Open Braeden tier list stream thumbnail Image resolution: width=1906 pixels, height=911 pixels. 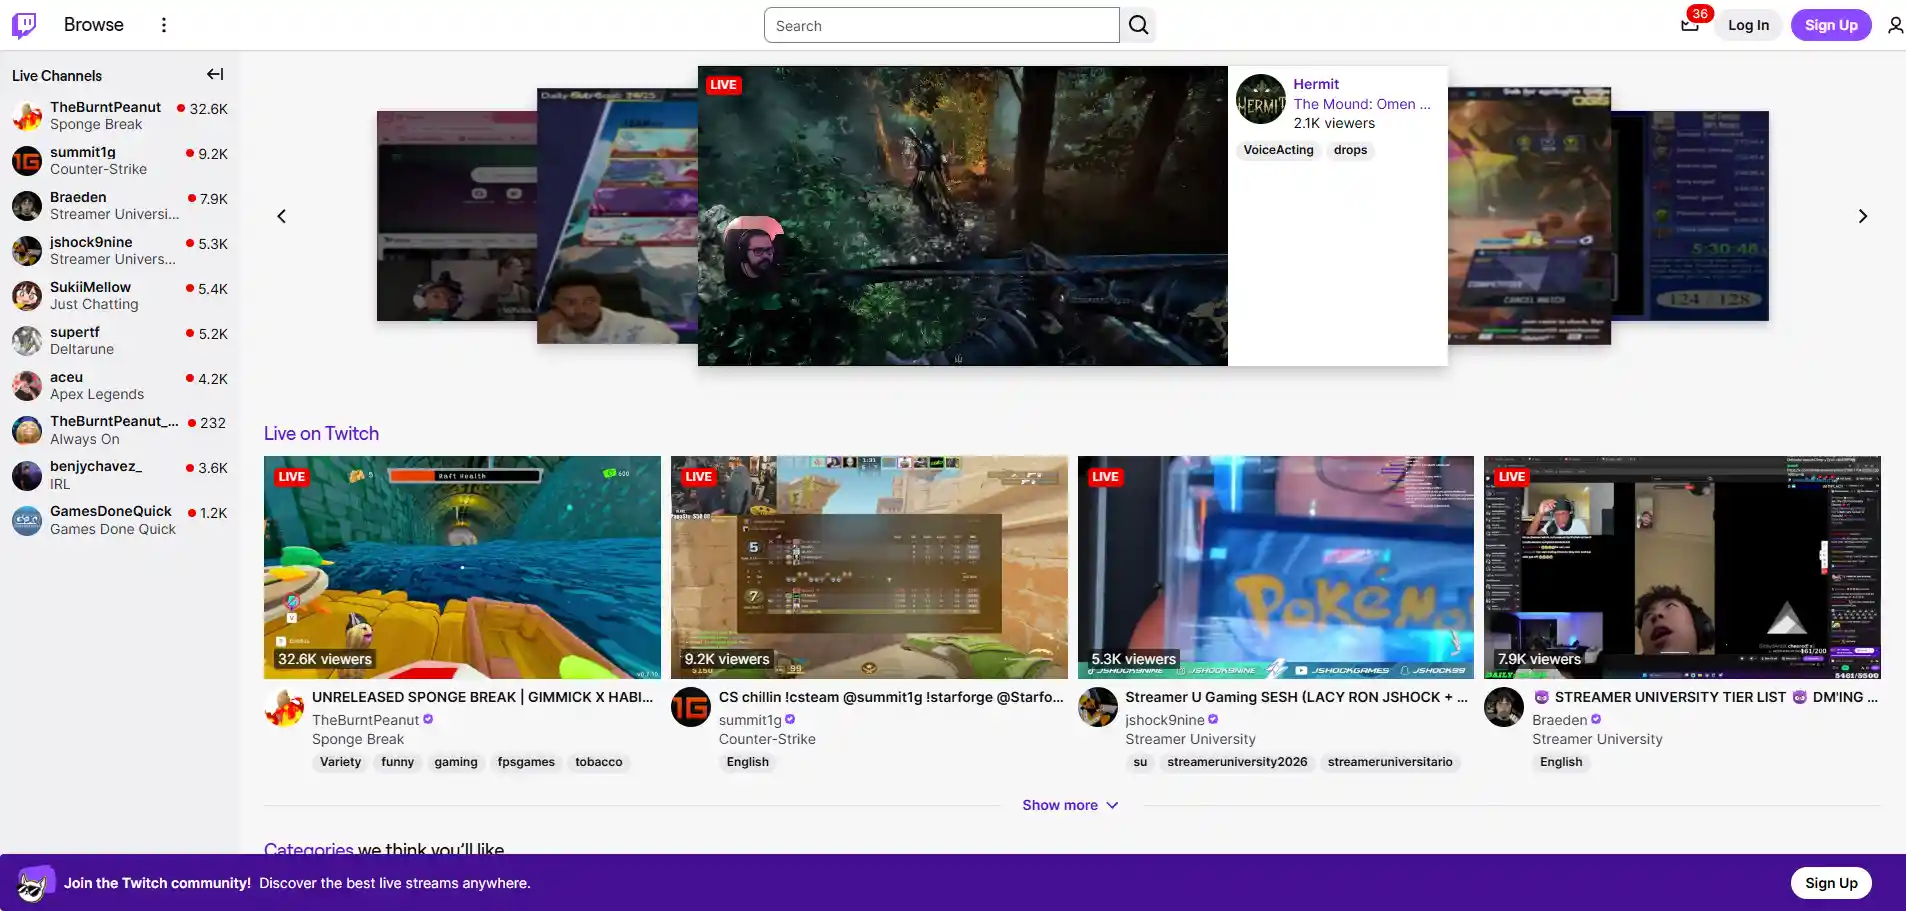point(1682,567)
